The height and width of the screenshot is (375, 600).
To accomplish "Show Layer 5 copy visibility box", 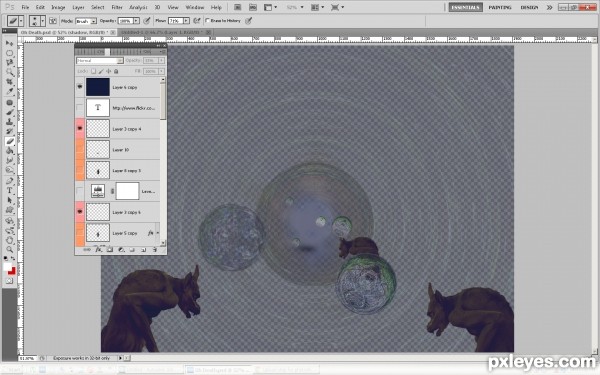I will [80, 233].
